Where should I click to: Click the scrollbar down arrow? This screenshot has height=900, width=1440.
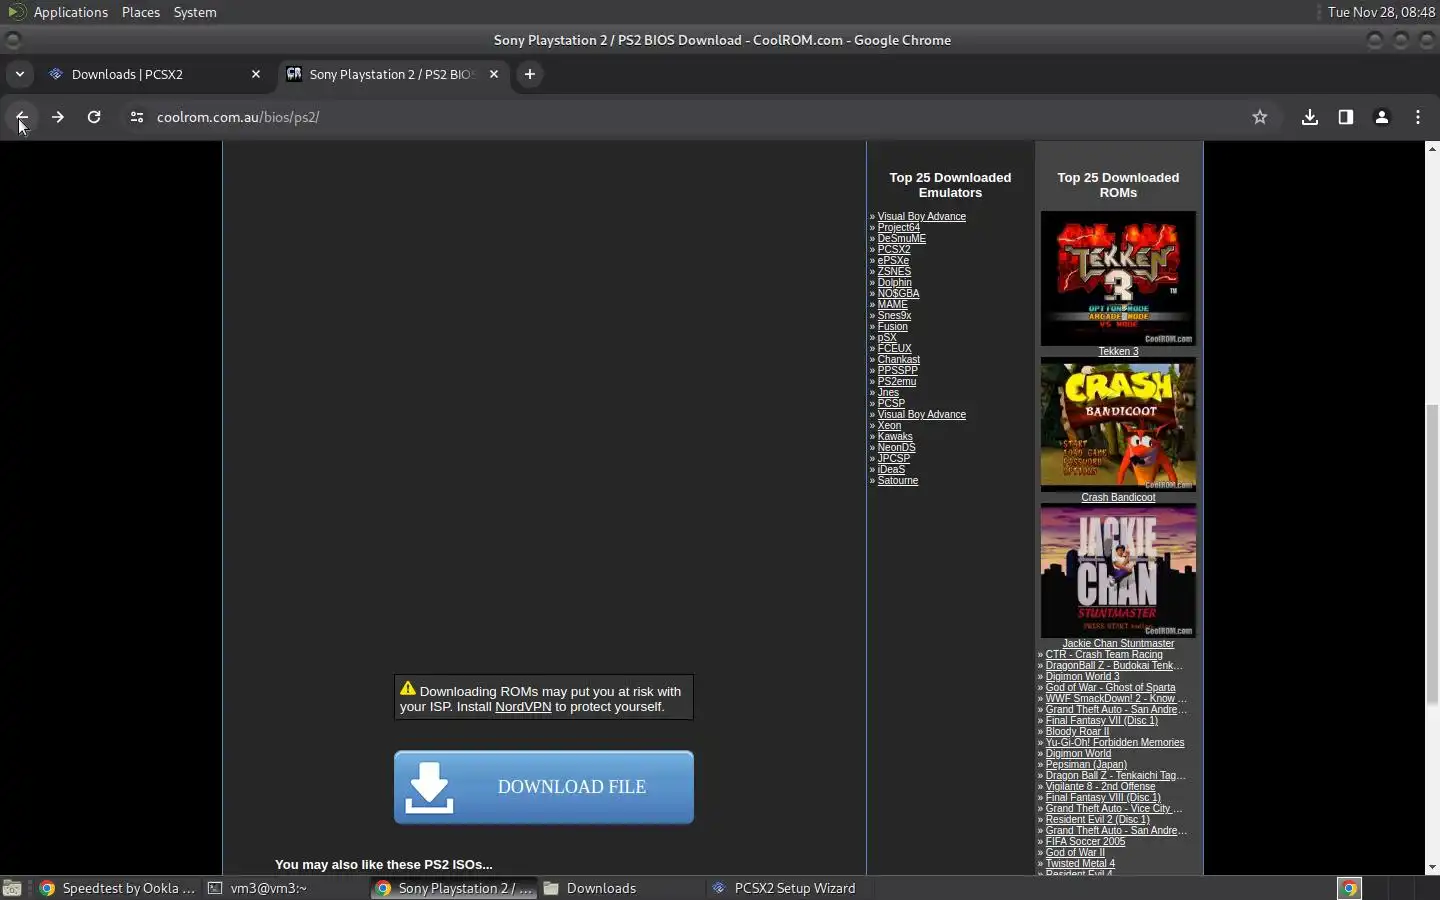point(1432,868)
